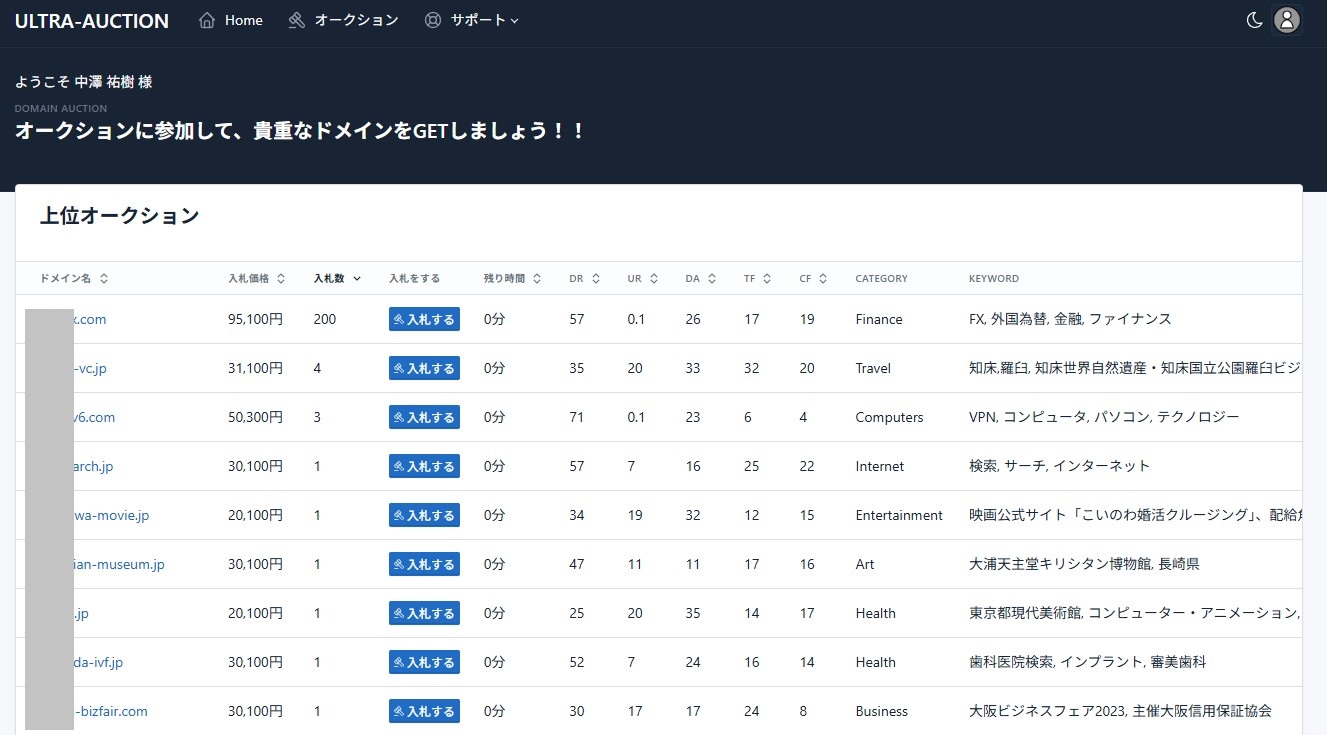Screen dimensions: 1327x735
Task: Click keywords 検索, サーチ, インターネット
Action: click(x=1060, y=466)
